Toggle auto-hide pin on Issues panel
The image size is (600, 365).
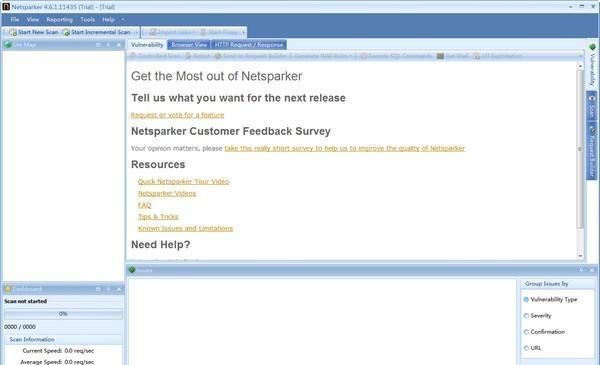(582, 270)
